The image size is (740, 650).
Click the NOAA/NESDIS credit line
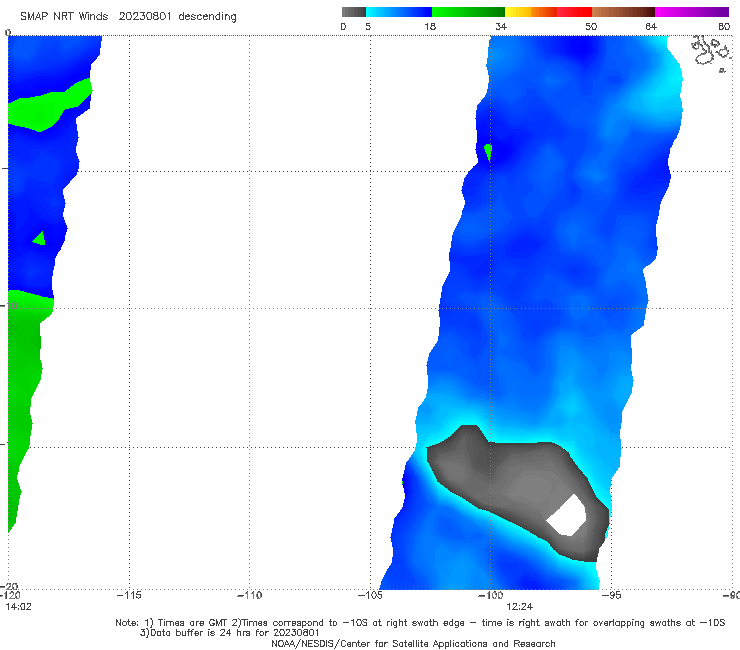pos(413,643)
